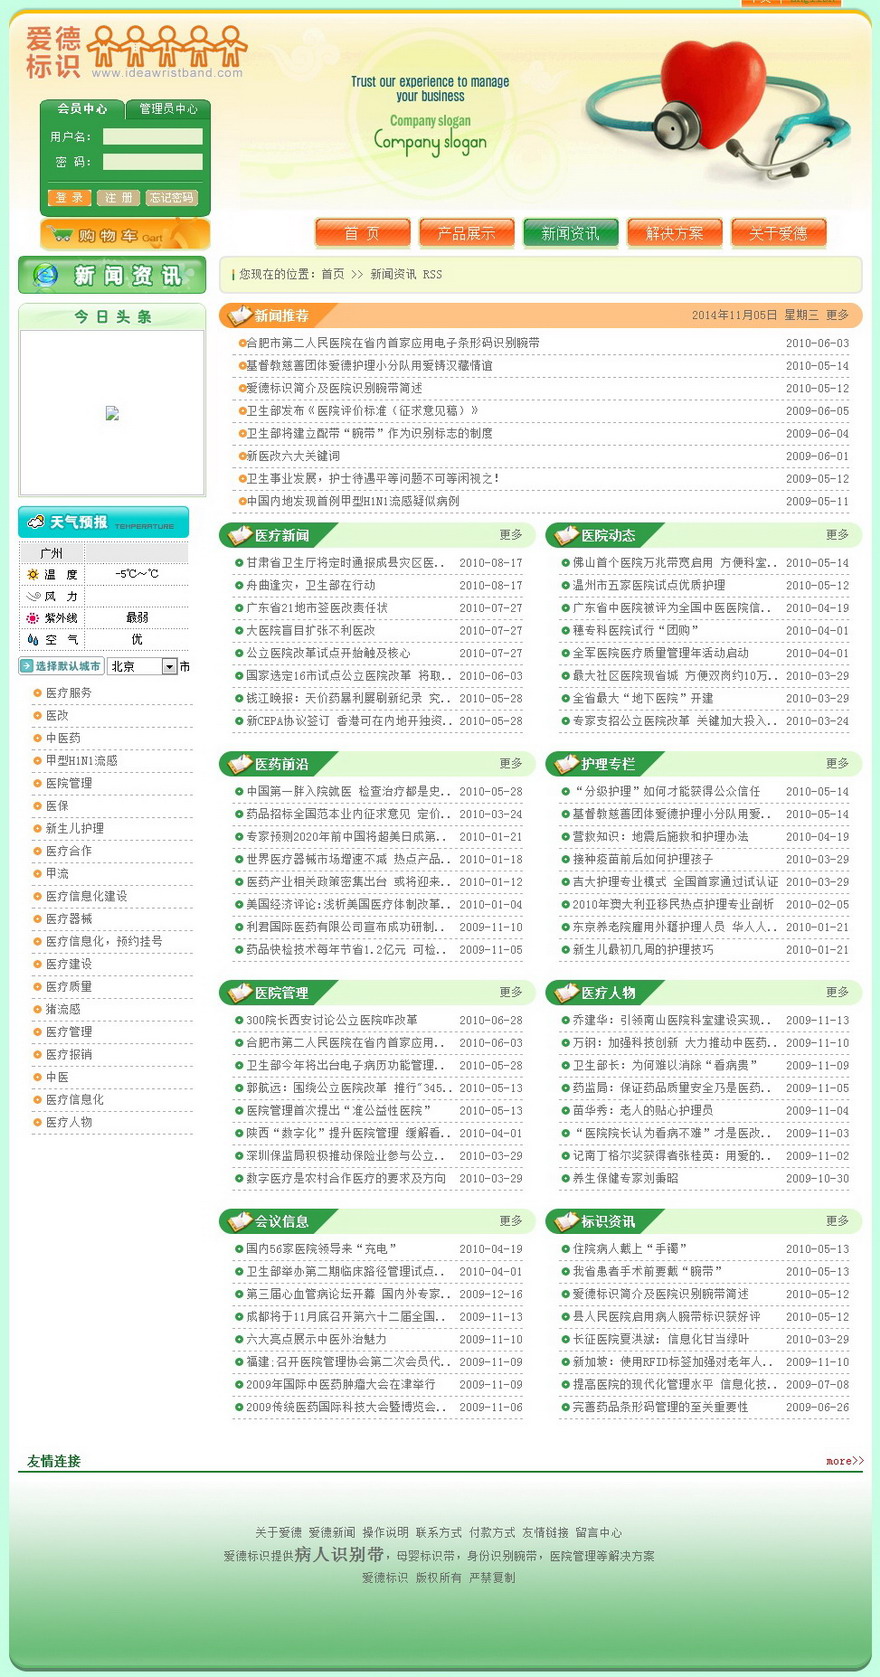880x1677 pixels.
Task: Click the book icon beside 医疗人物 header
Action: pyautogui.click(x=566, y=993)
